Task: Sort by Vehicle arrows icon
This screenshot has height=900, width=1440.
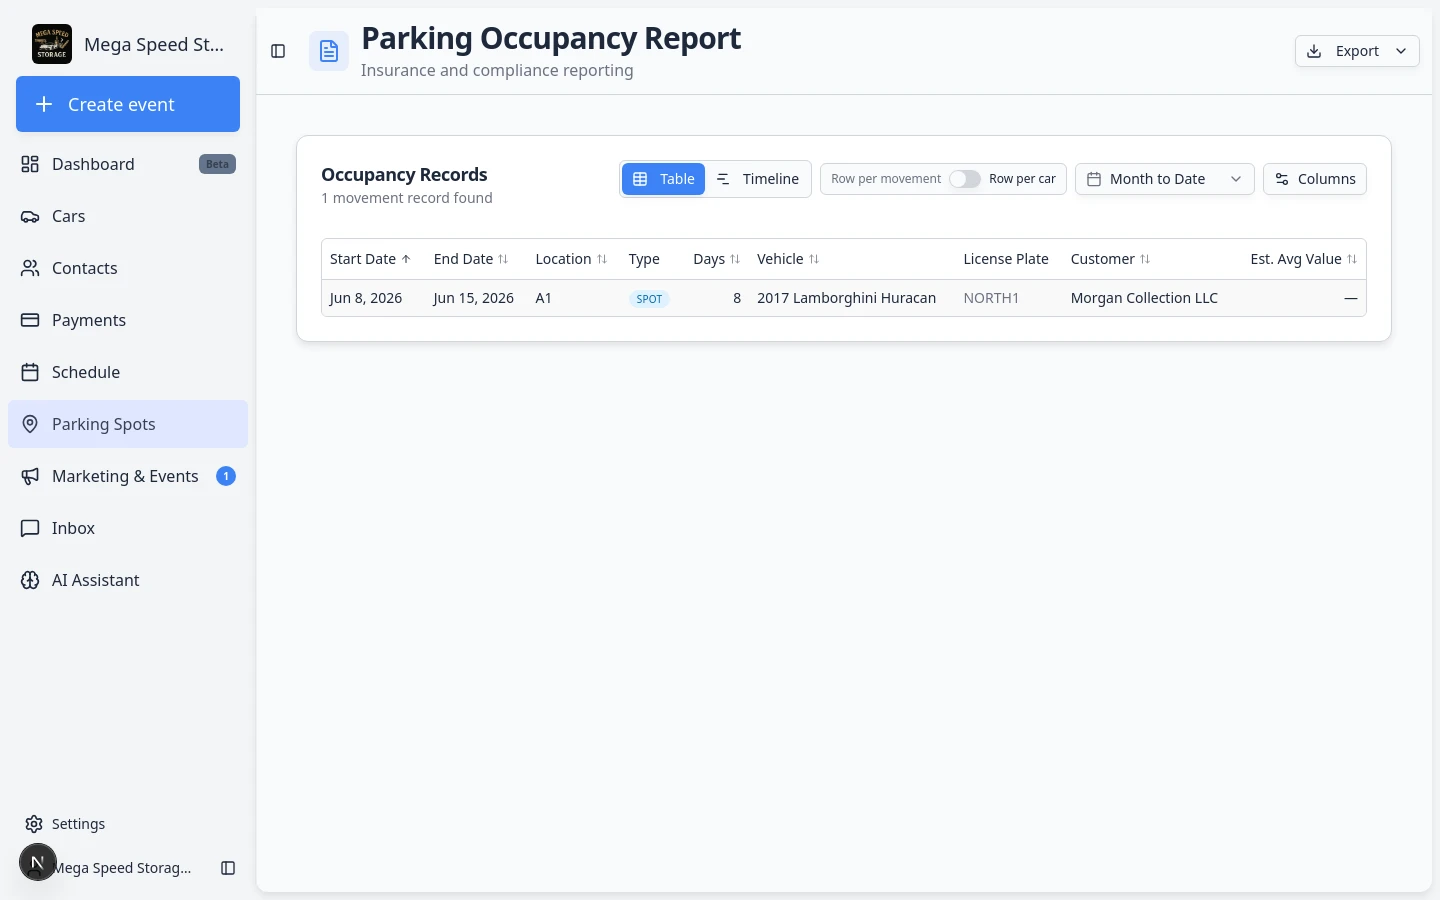Action: pyautogui.click(x=814, y=259)
